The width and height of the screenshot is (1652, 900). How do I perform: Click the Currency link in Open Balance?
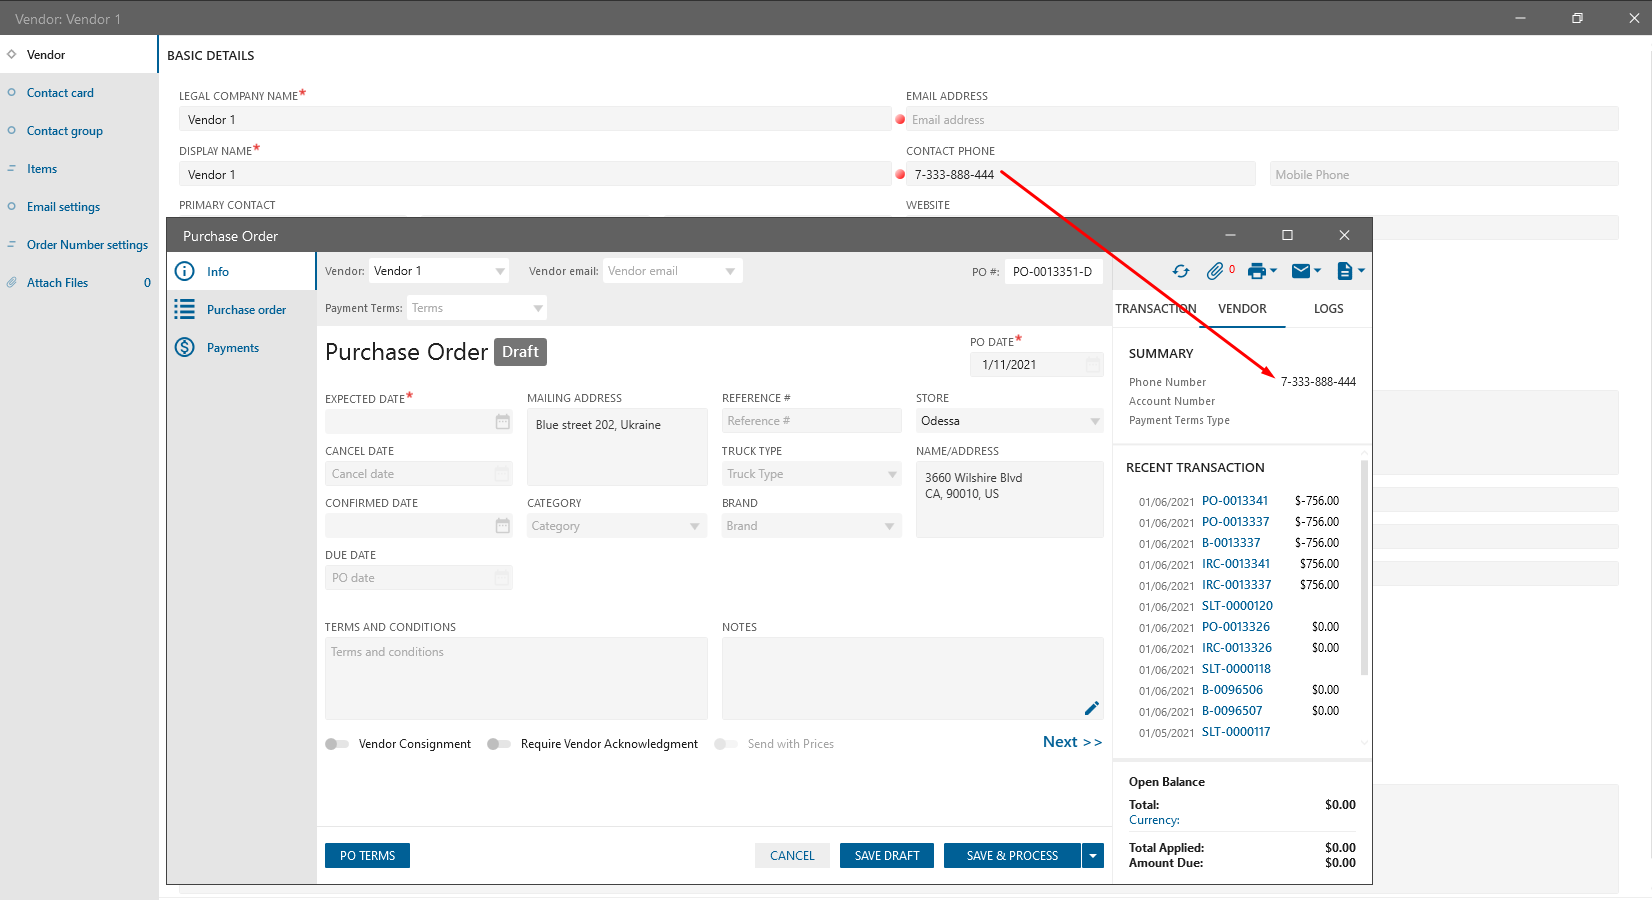click(x=1154, y=820)
